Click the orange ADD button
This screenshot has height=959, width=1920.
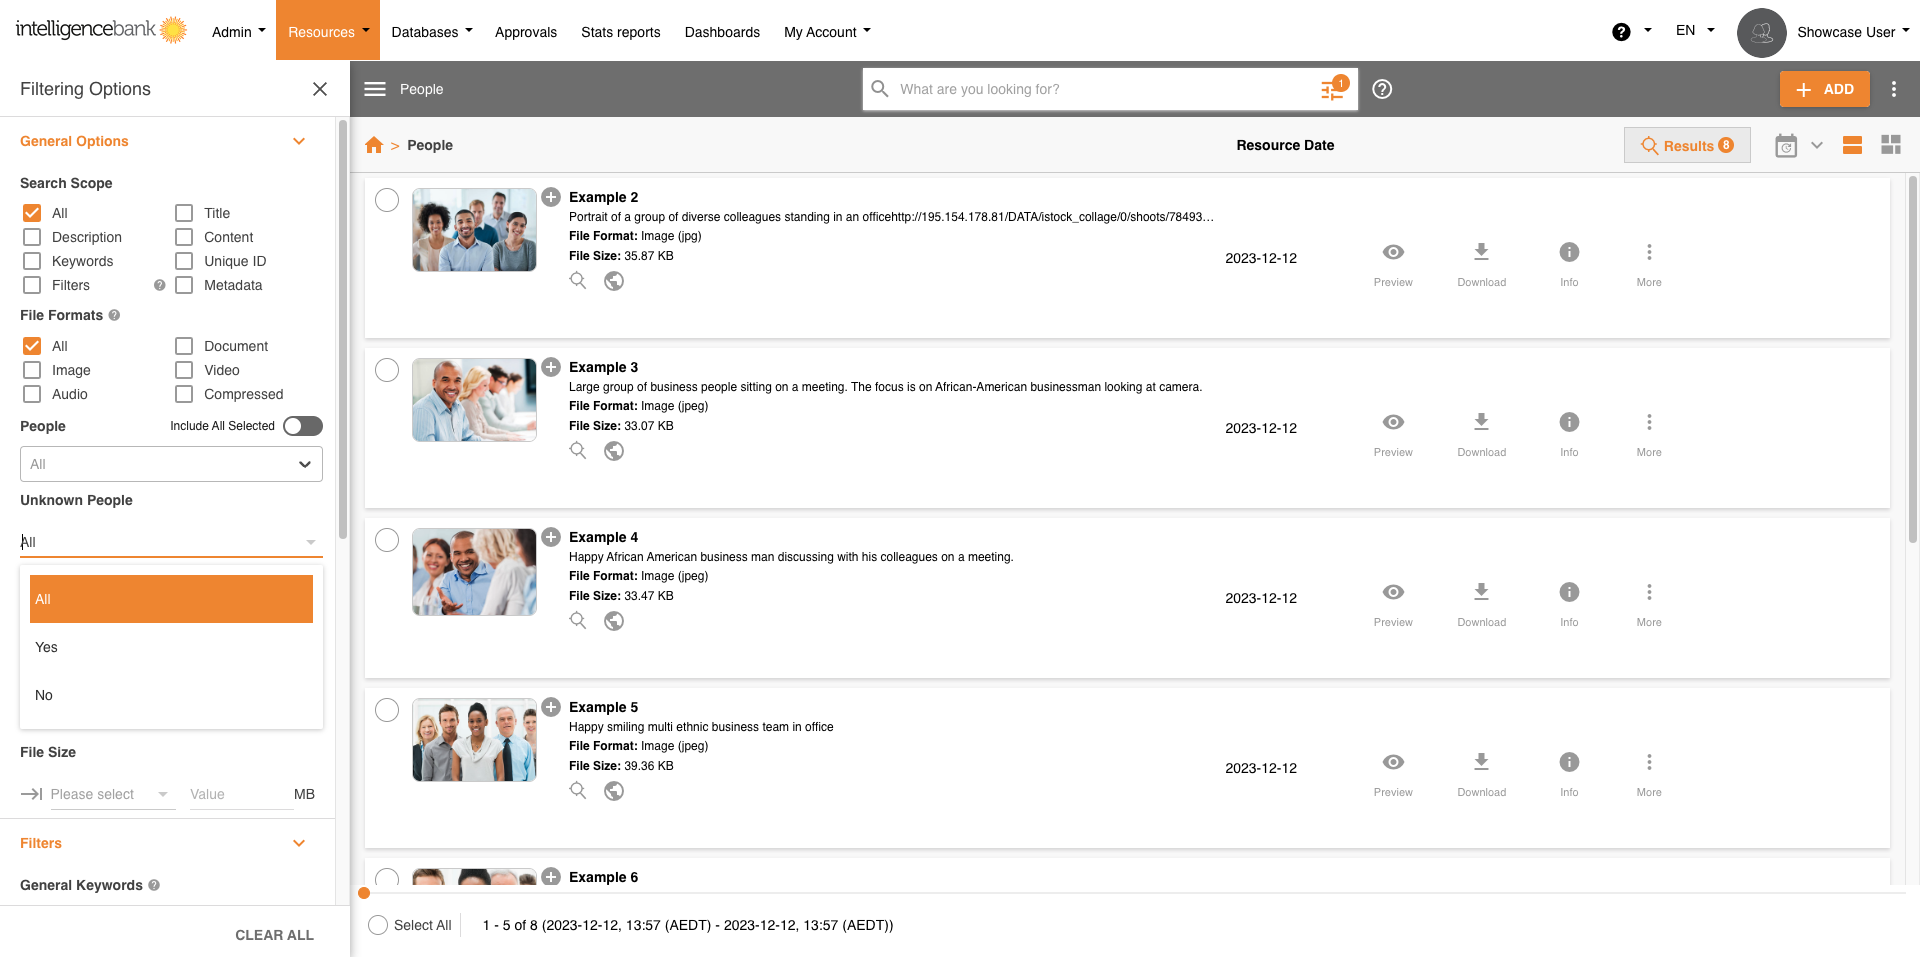pyautogui.click(x=1824, y=89)
